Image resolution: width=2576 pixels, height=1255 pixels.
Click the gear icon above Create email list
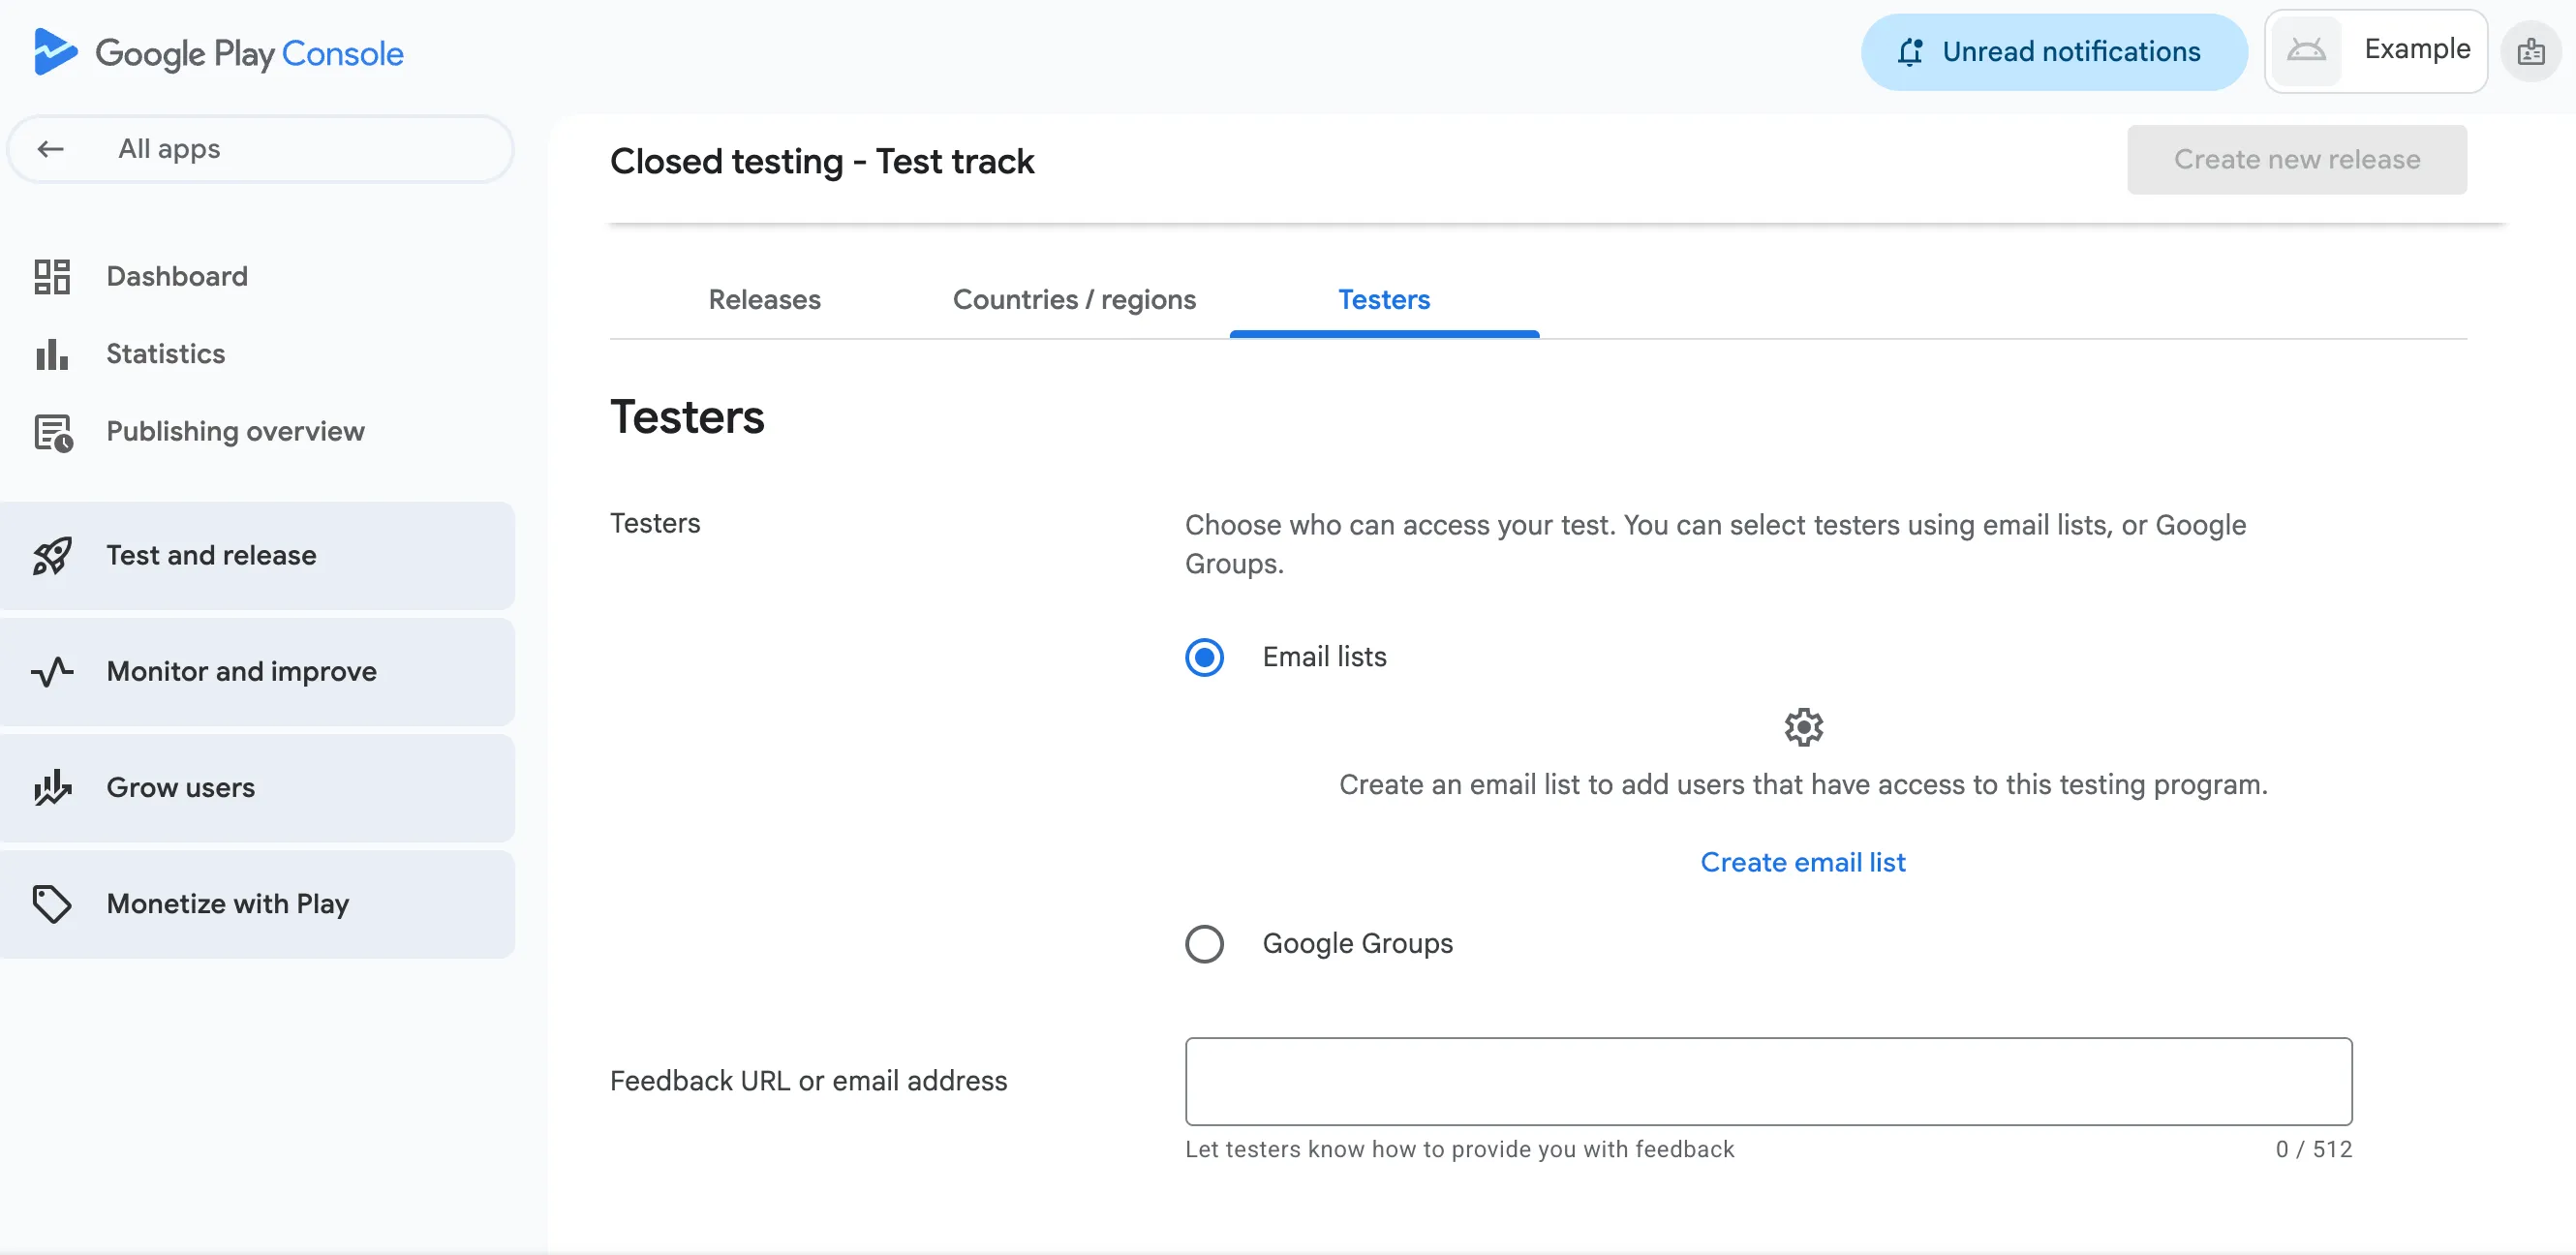pyautogui.click(x=1803, y=726)
